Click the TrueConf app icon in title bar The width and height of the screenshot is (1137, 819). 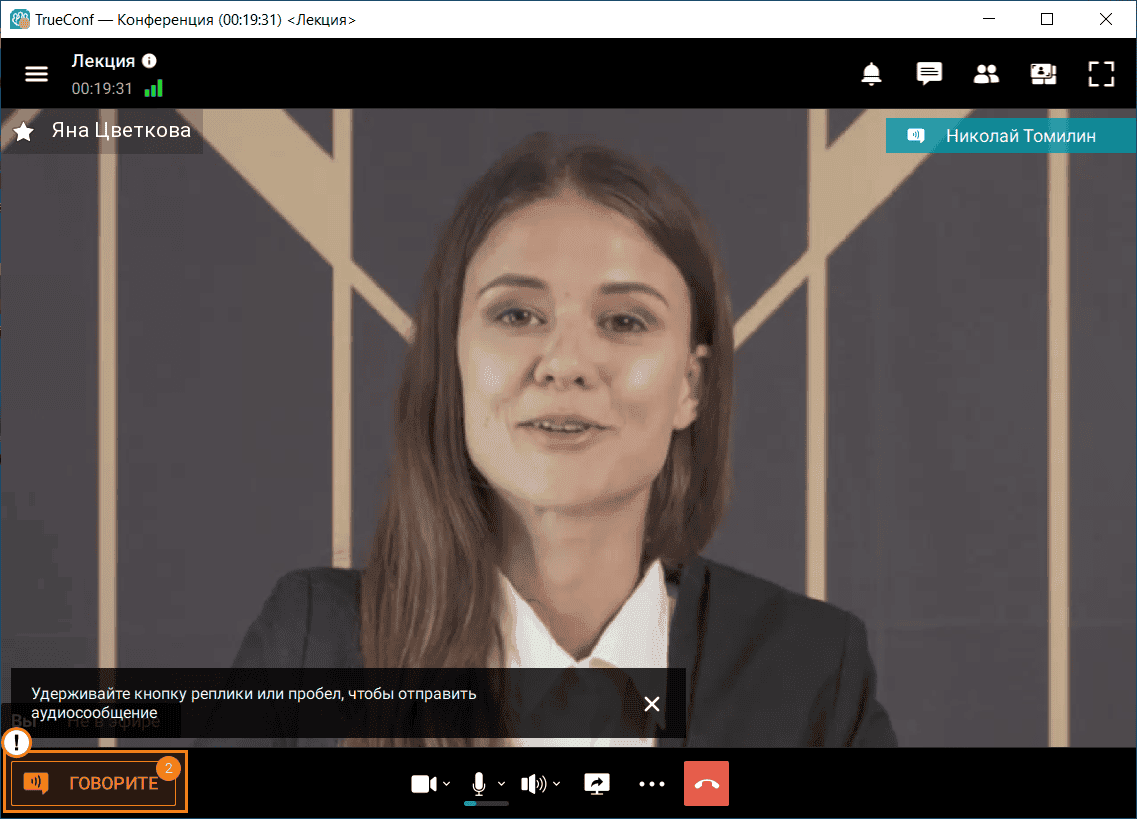(x=20, y=20)
